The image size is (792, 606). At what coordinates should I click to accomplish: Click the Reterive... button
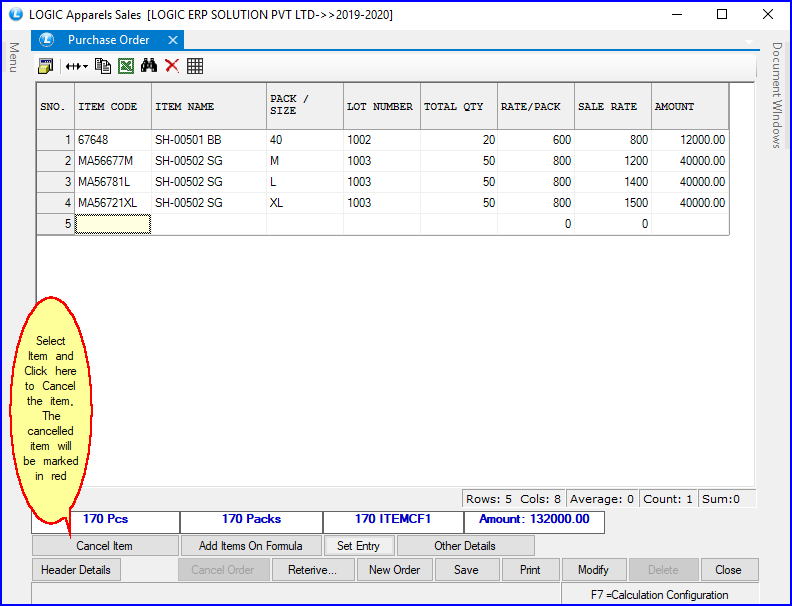click(x=313, y=570)
